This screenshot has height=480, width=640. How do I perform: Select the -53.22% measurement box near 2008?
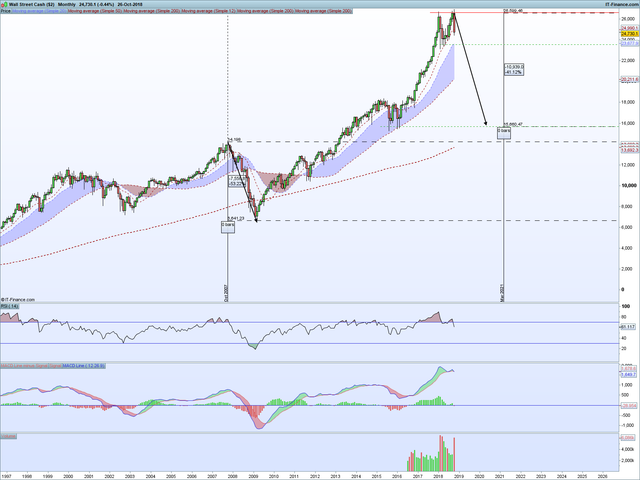[x=237, y=182]
